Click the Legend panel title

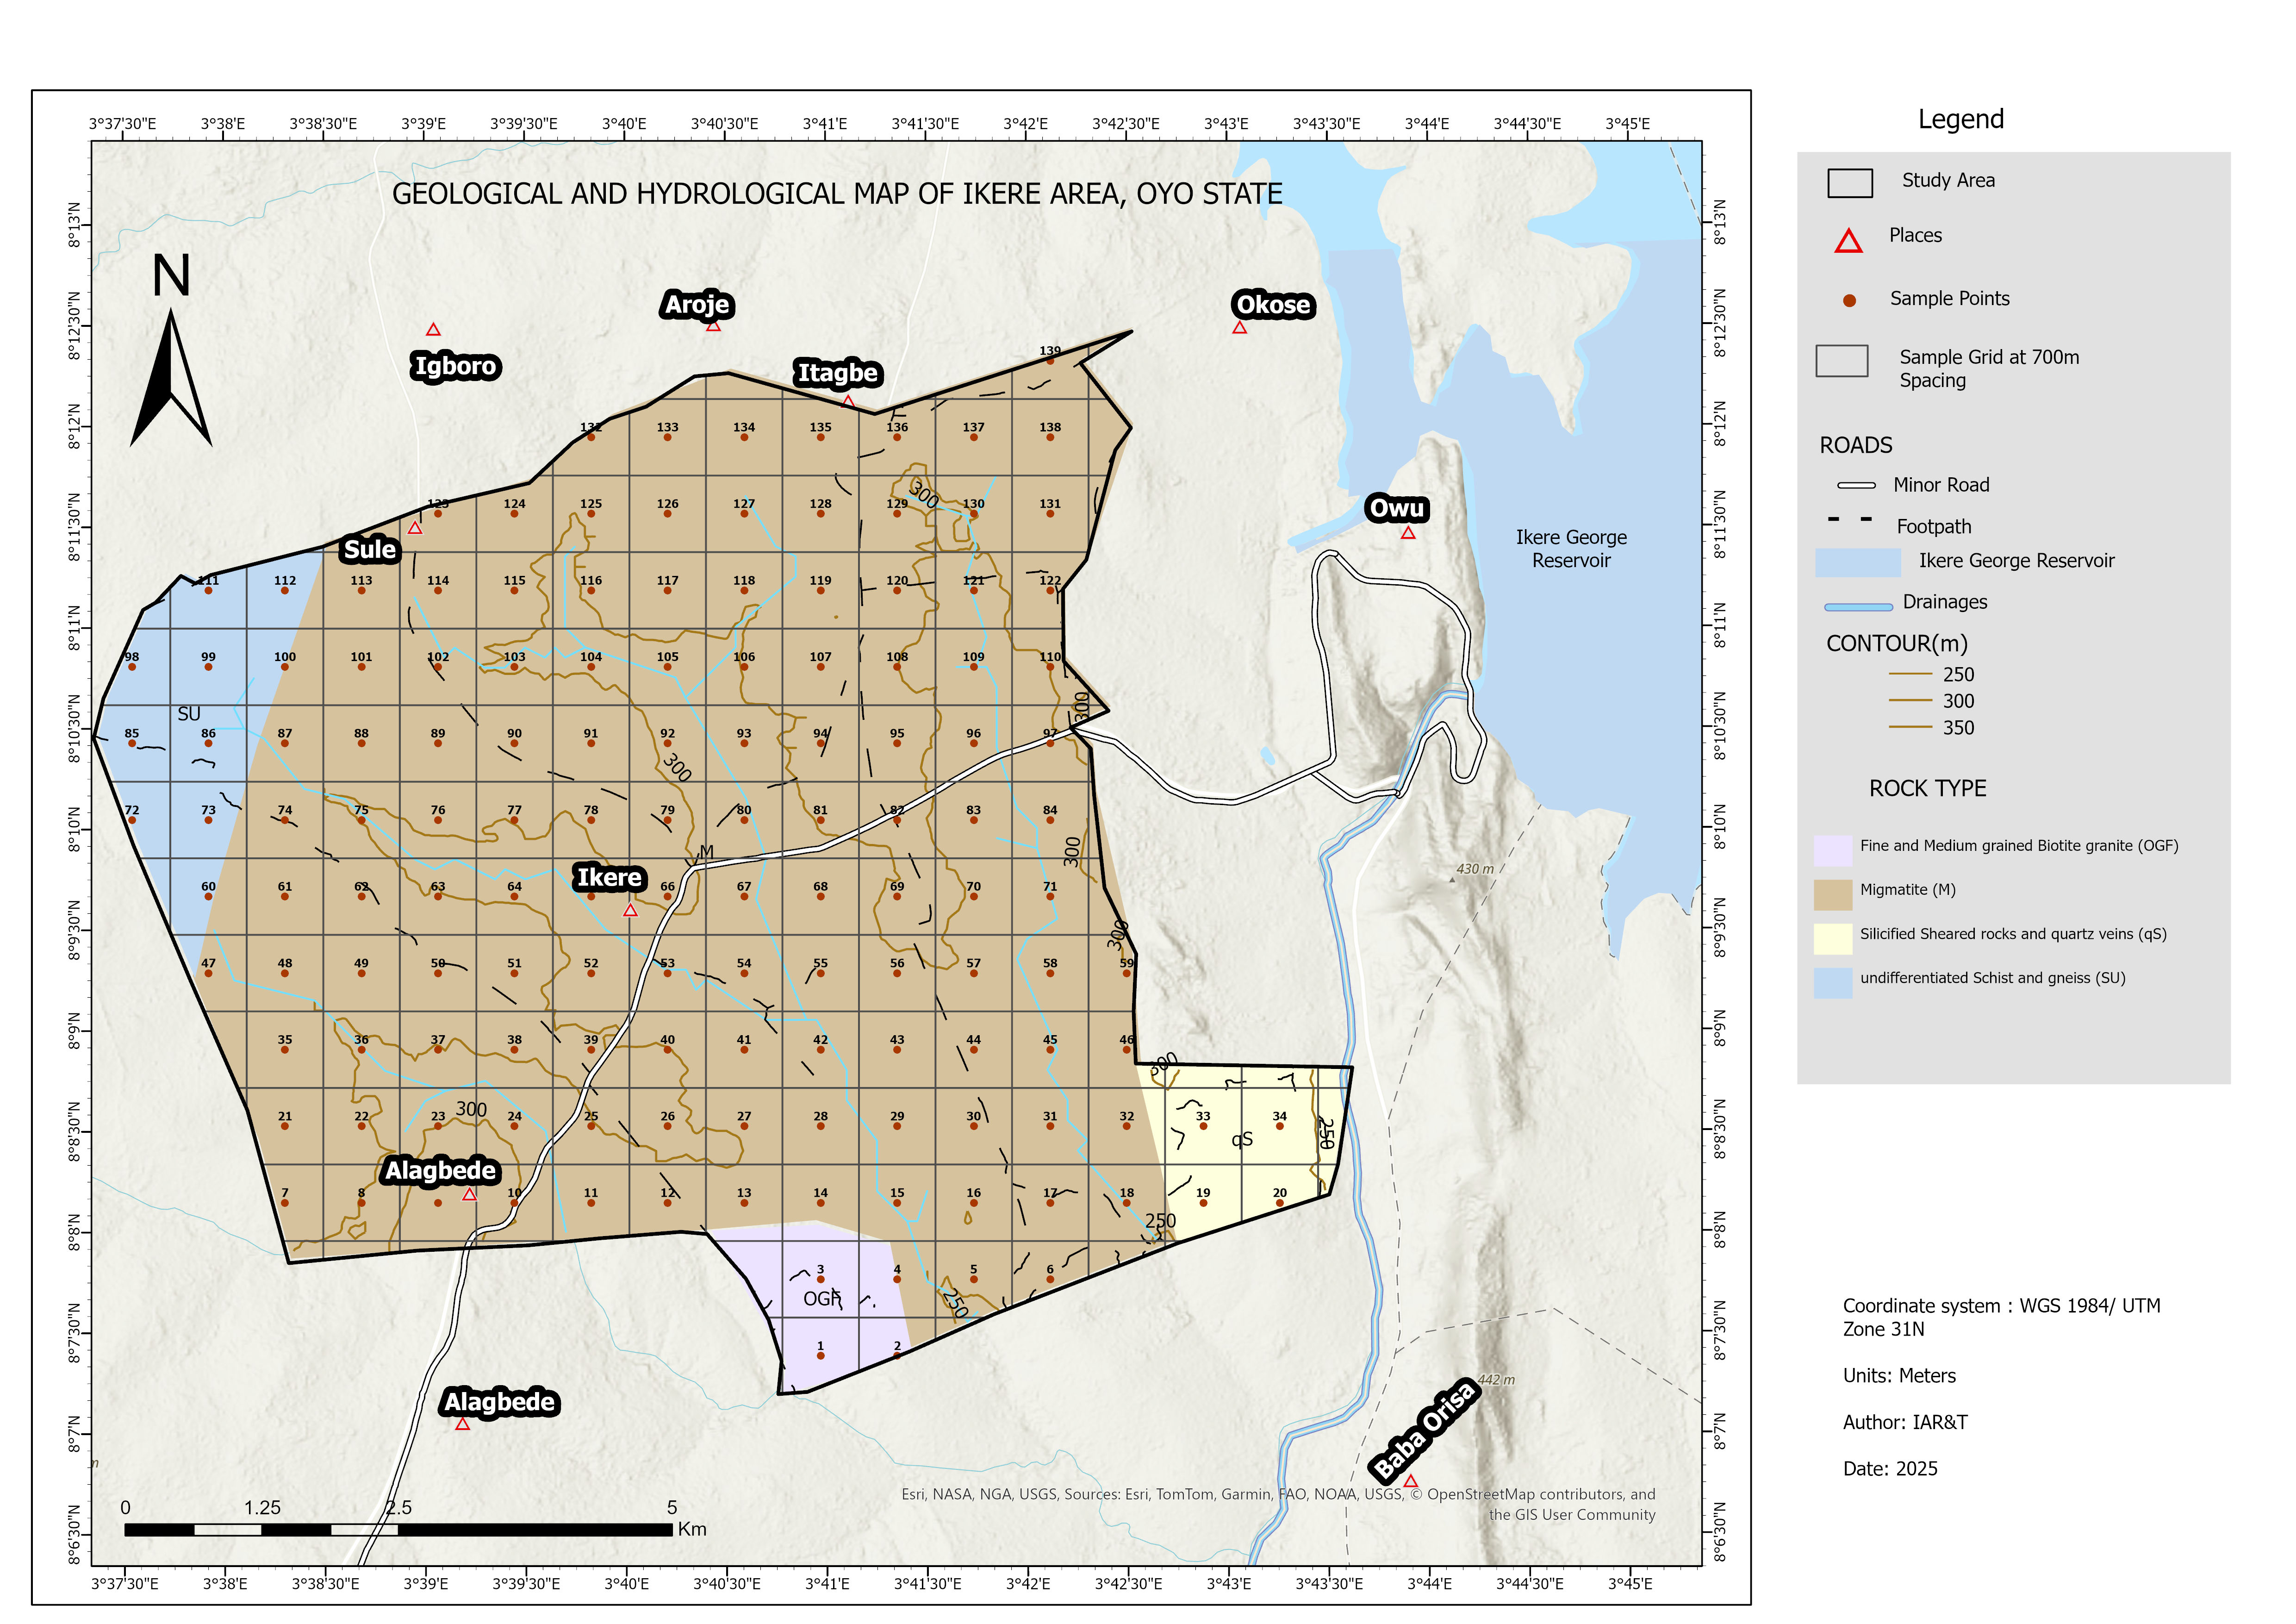click(1962, 119)
